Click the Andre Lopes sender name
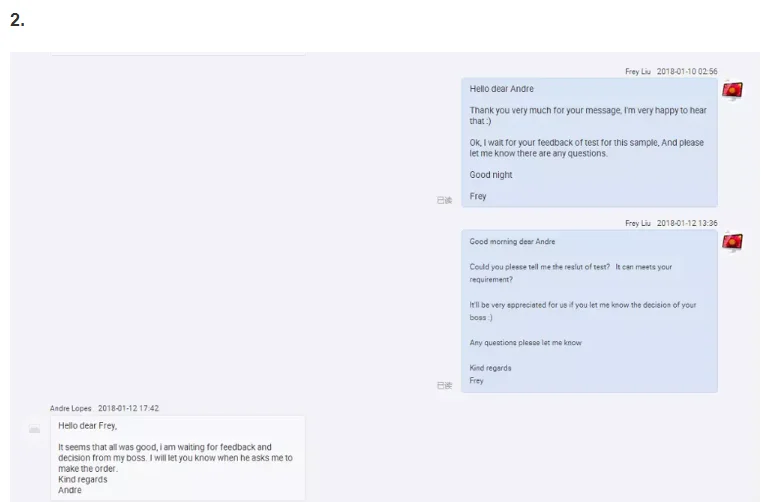761x502 pixels. point(71,408)
